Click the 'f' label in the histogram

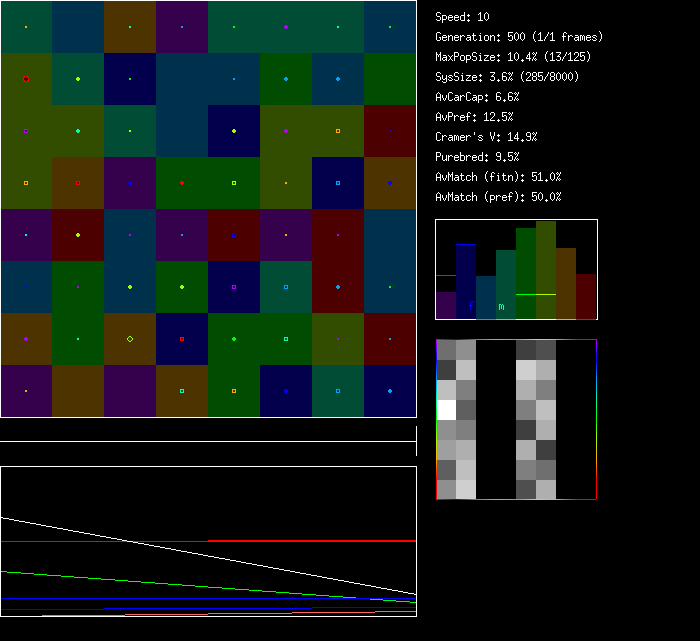point(470,306)
